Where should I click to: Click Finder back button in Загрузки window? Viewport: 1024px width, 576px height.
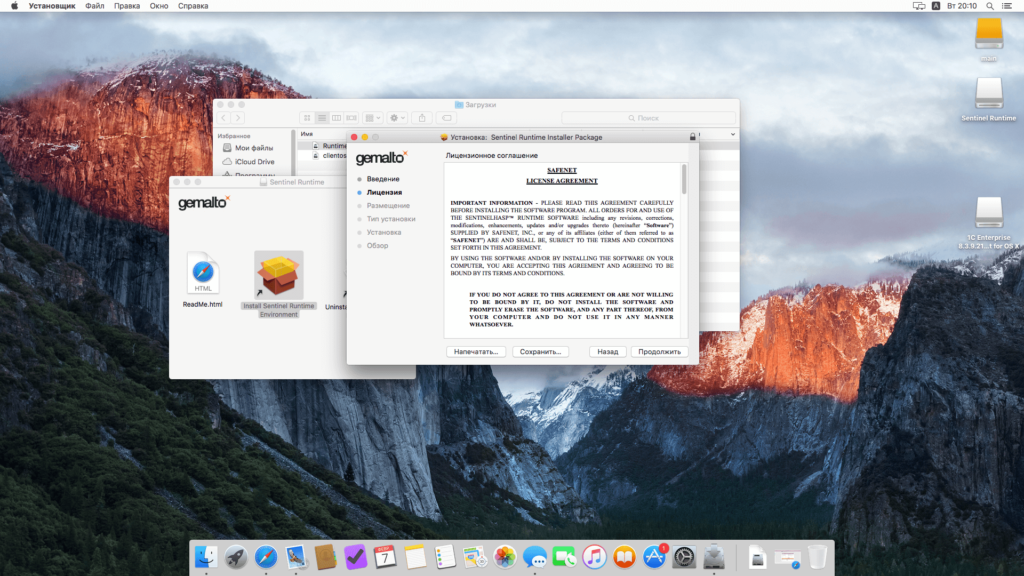tap(223, 118)
